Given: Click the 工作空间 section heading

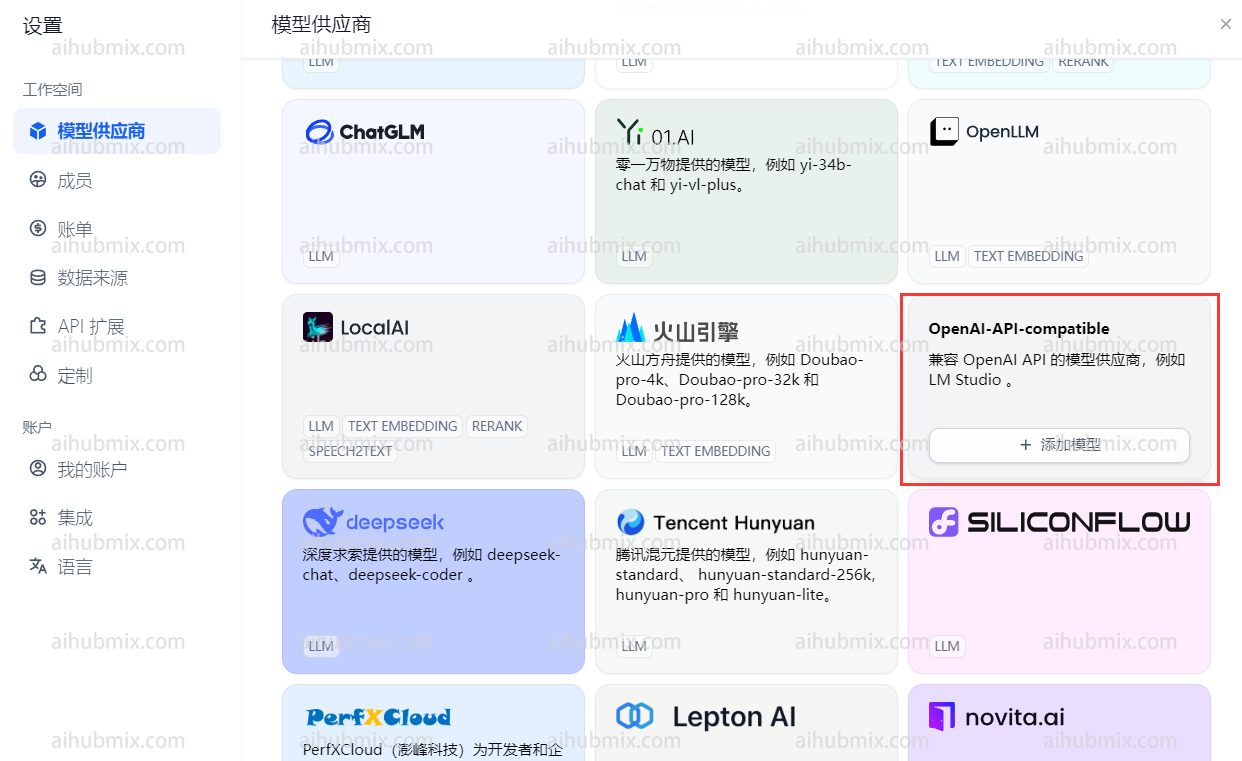Looking at the screenshot, I should click(x=53, y=90).
